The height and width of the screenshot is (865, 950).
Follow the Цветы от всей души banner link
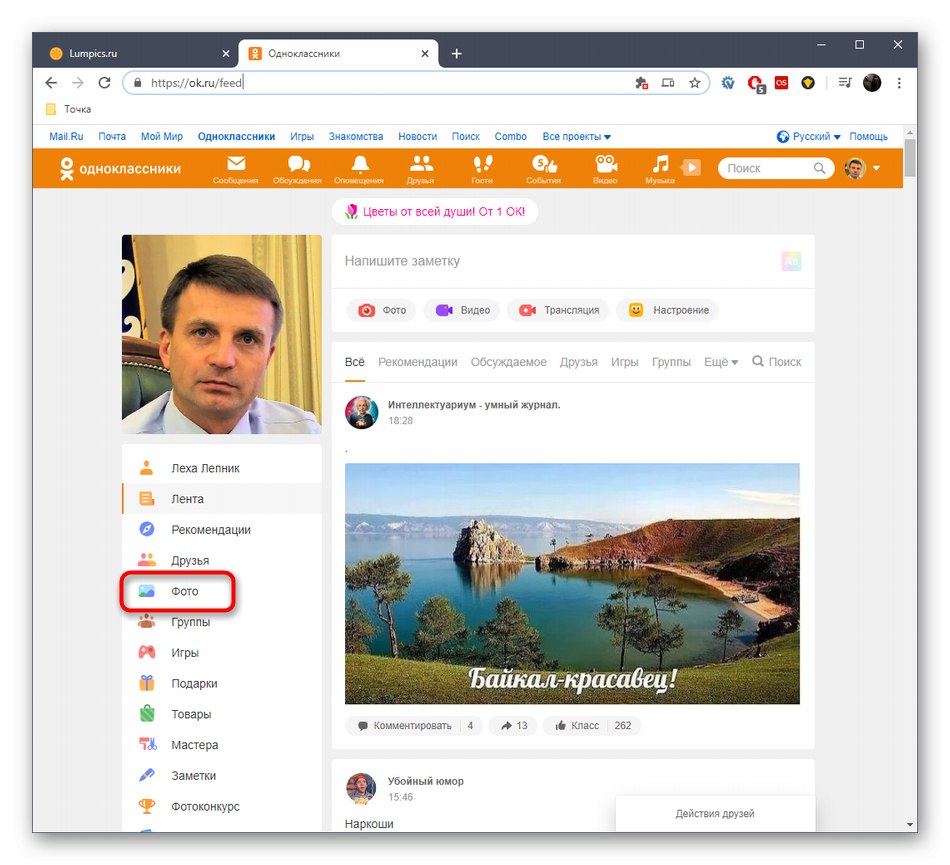(434, 211)
